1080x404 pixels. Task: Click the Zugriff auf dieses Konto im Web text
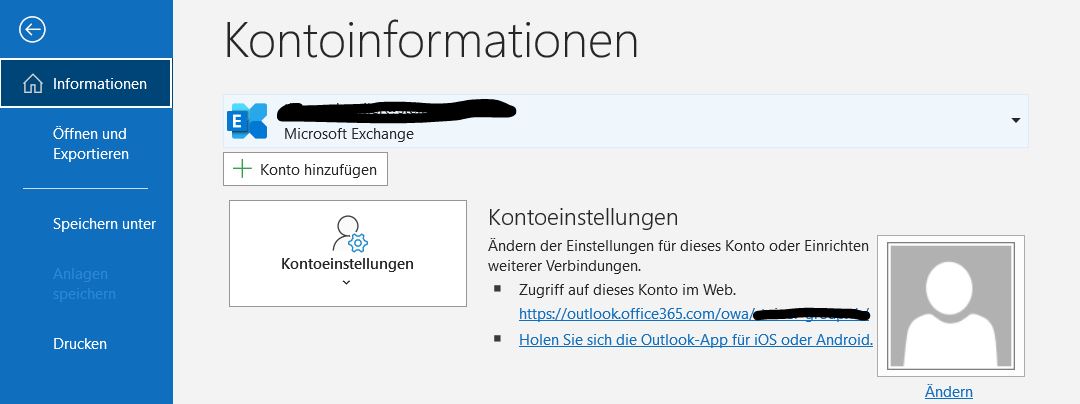click(628, 289)
